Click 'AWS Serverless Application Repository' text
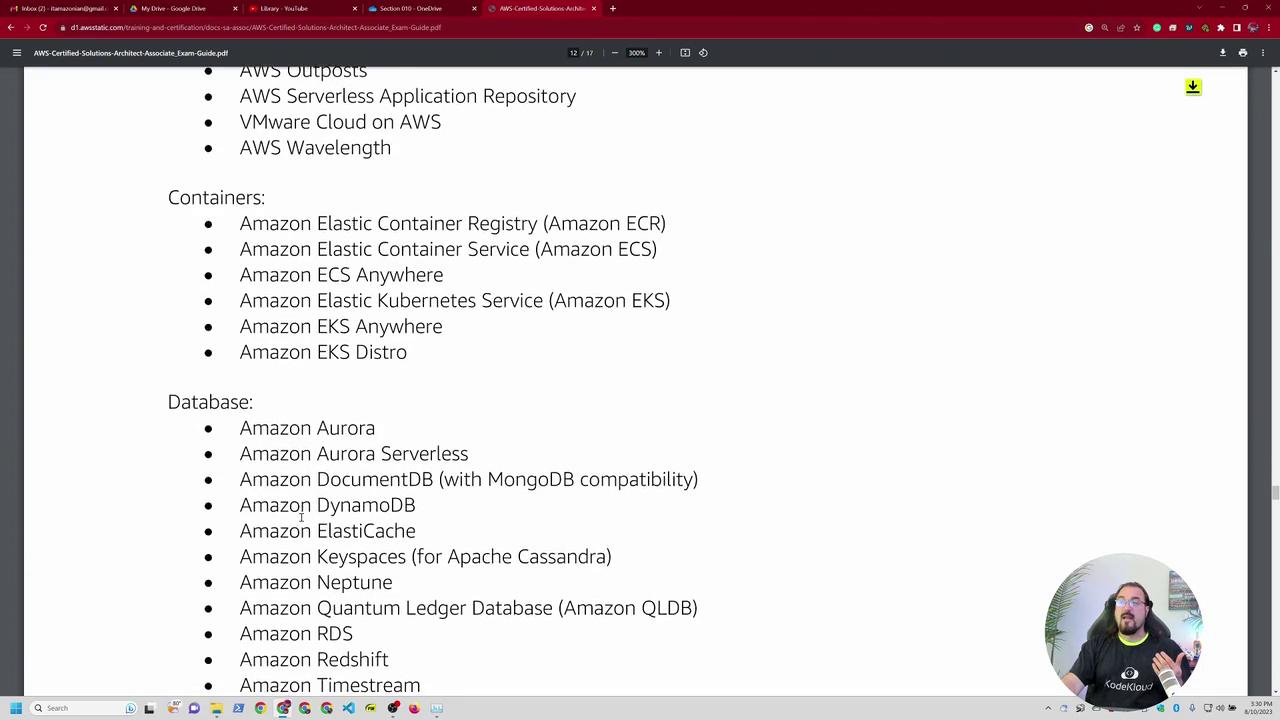1280x720 pixels. (x=408, y=96)
